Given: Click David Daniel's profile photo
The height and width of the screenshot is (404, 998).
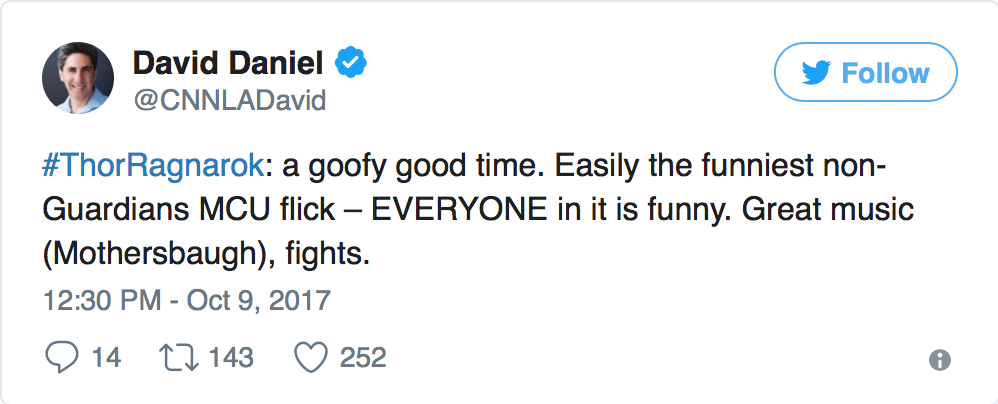Looking at the screenshot, I should click(78, 79).
